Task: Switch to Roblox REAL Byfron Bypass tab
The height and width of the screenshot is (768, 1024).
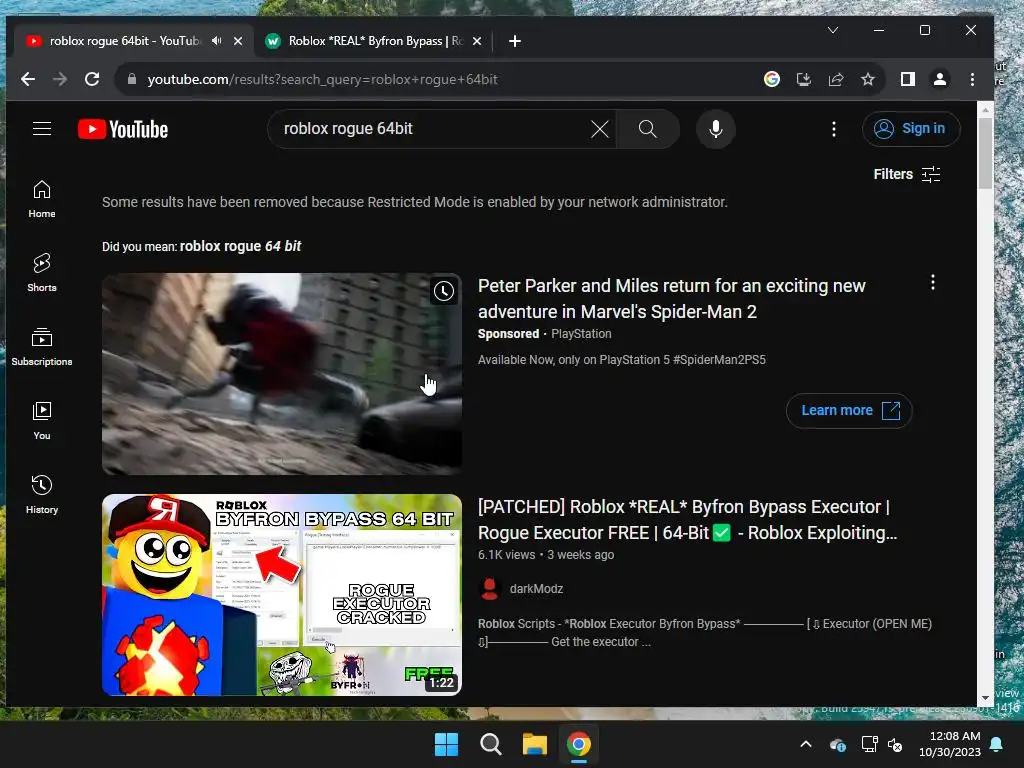Action: 376,40
